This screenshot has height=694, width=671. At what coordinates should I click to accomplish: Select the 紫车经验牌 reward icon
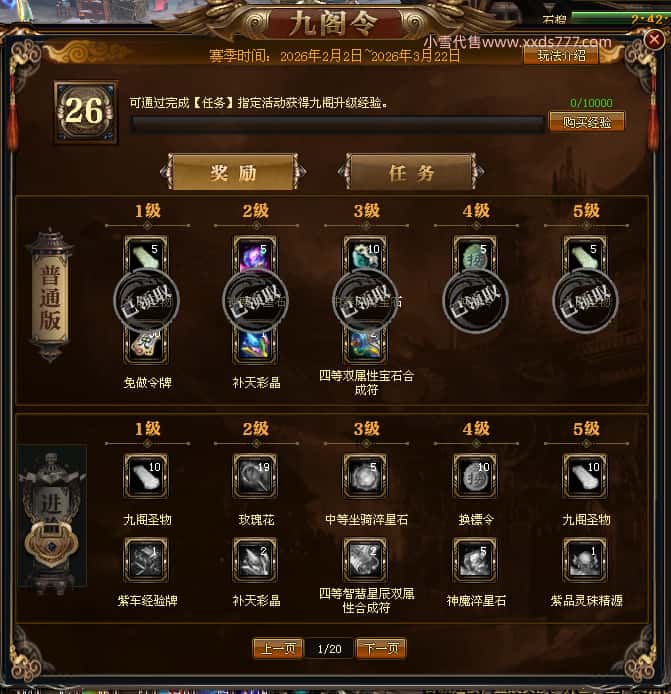pyautogui.click(x=146, y=560)
